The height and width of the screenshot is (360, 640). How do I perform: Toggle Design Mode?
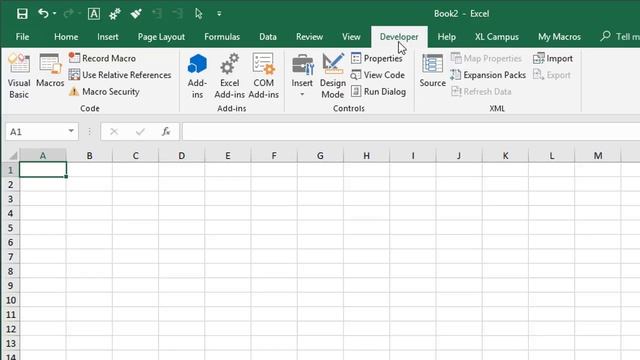point(333,76)
